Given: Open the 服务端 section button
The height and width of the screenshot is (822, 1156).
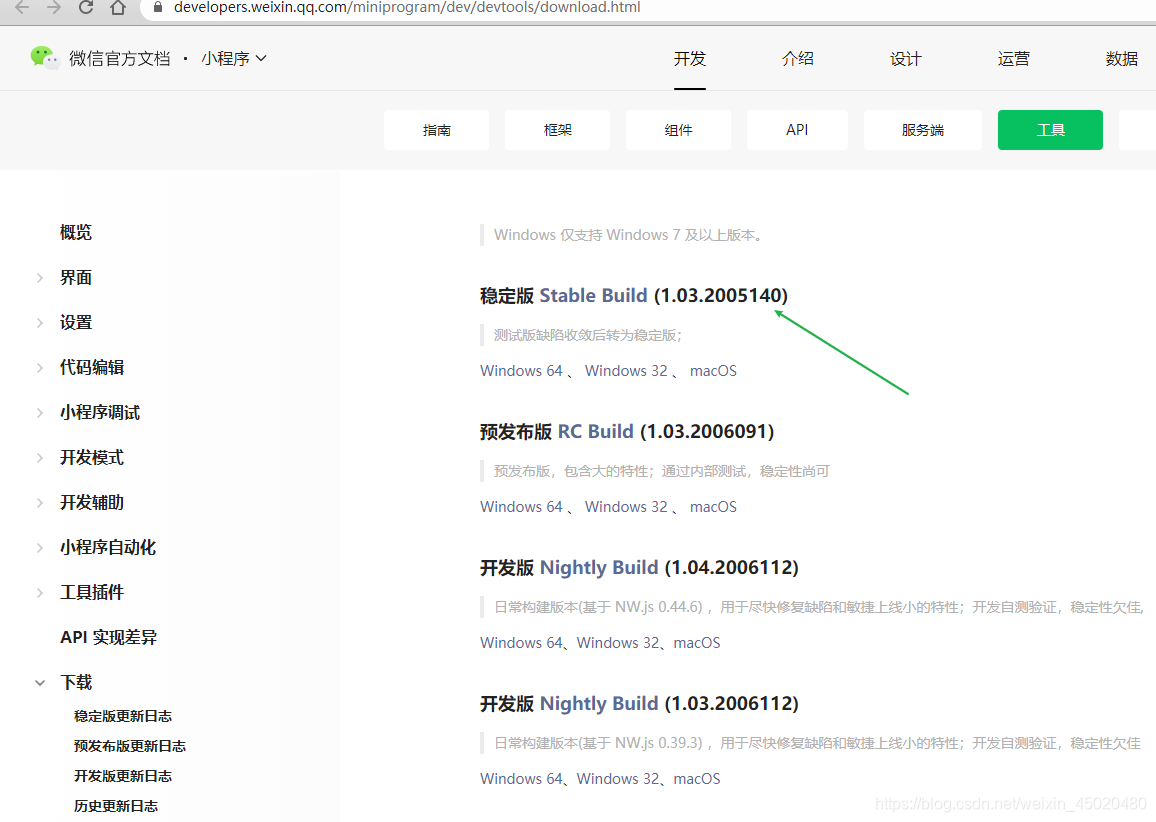Looking at the screenshot, I should coord(922,130).
